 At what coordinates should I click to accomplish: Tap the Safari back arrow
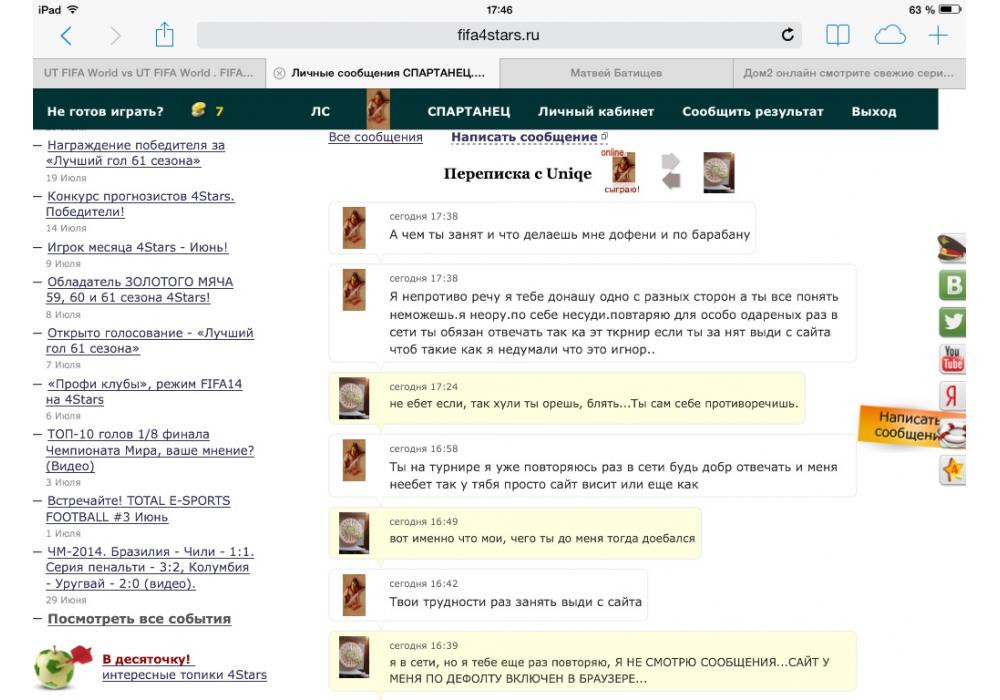[x=66, y=36]
